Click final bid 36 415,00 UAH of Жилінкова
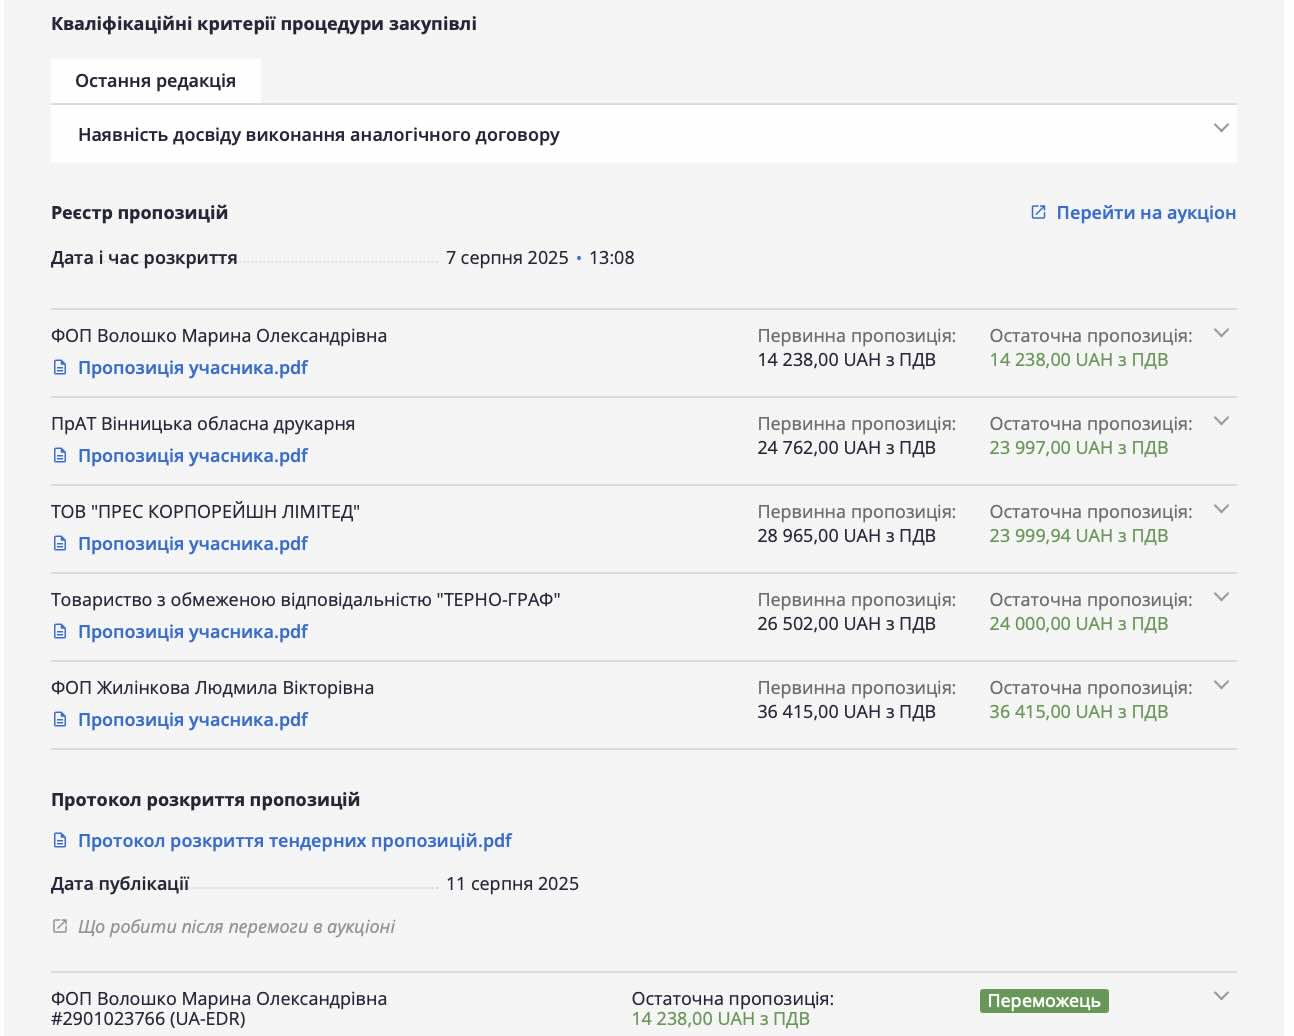The image size is (1294, 1036). tap(1079, 712)
